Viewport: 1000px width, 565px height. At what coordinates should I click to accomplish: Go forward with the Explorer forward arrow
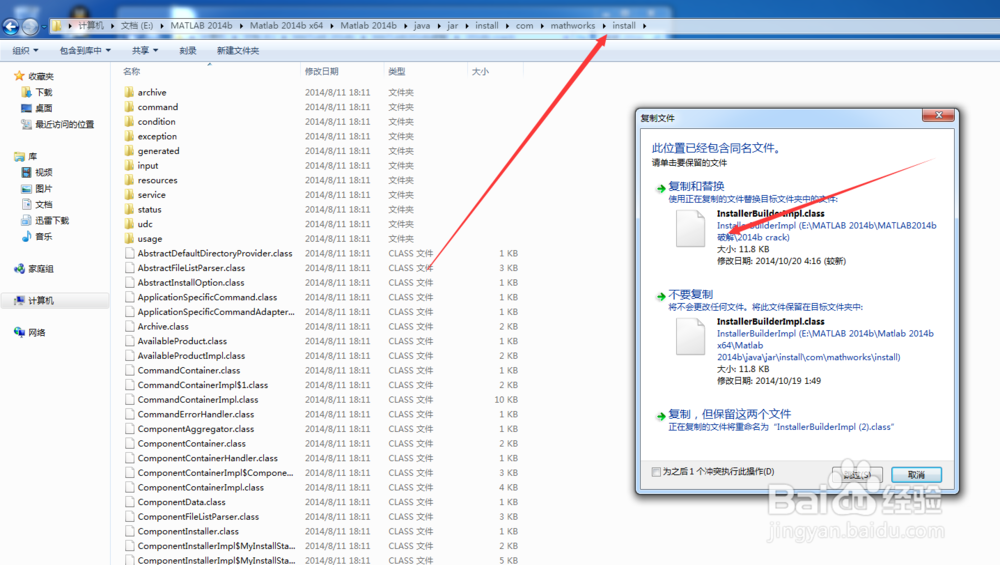[x=30, y=26]
